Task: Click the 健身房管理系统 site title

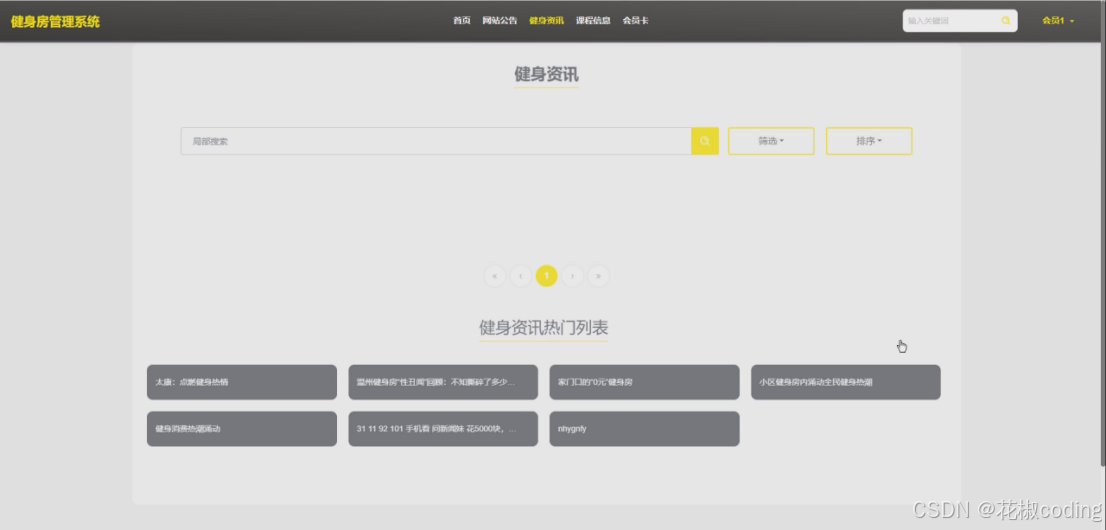Action: tap(55, 21)
